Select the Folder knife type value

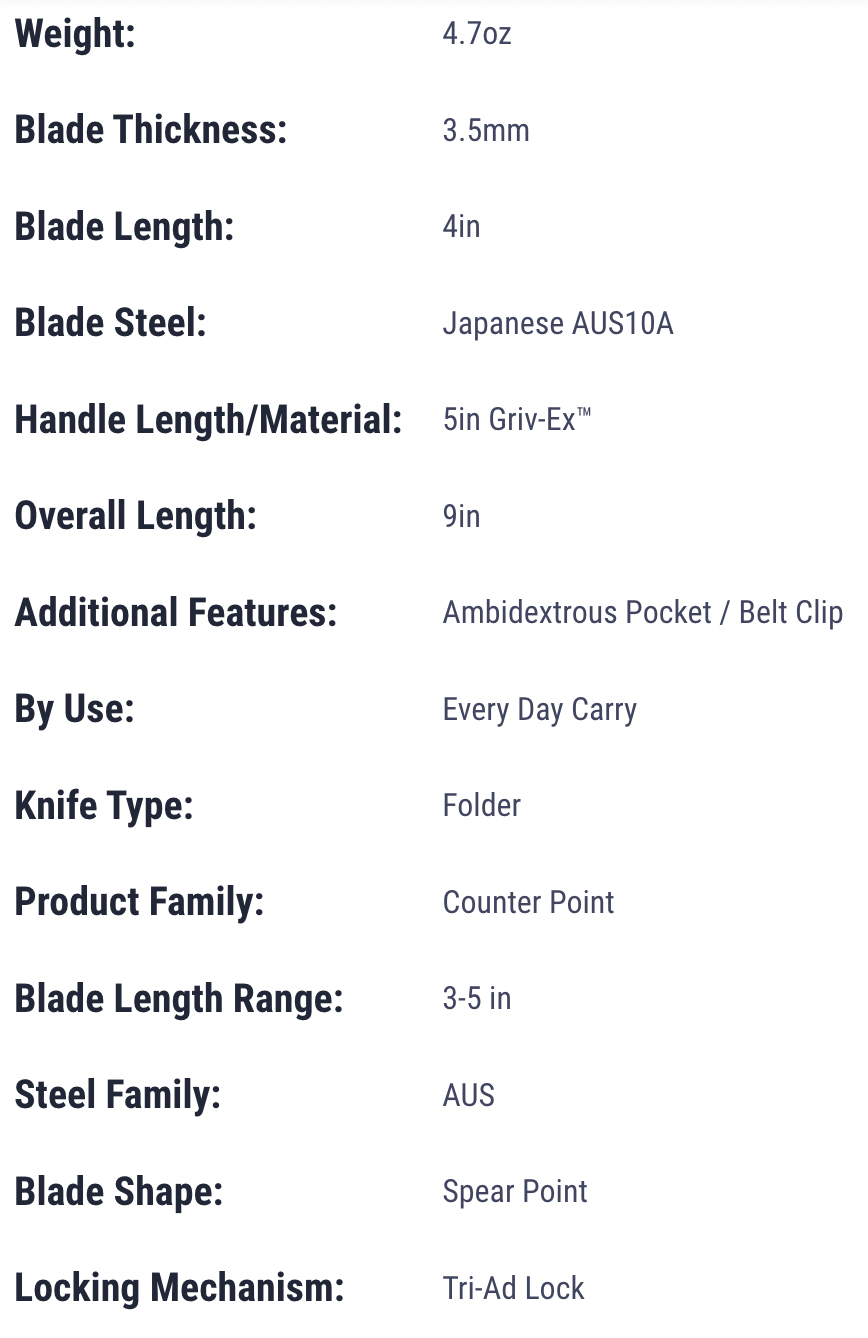[482, 805]
